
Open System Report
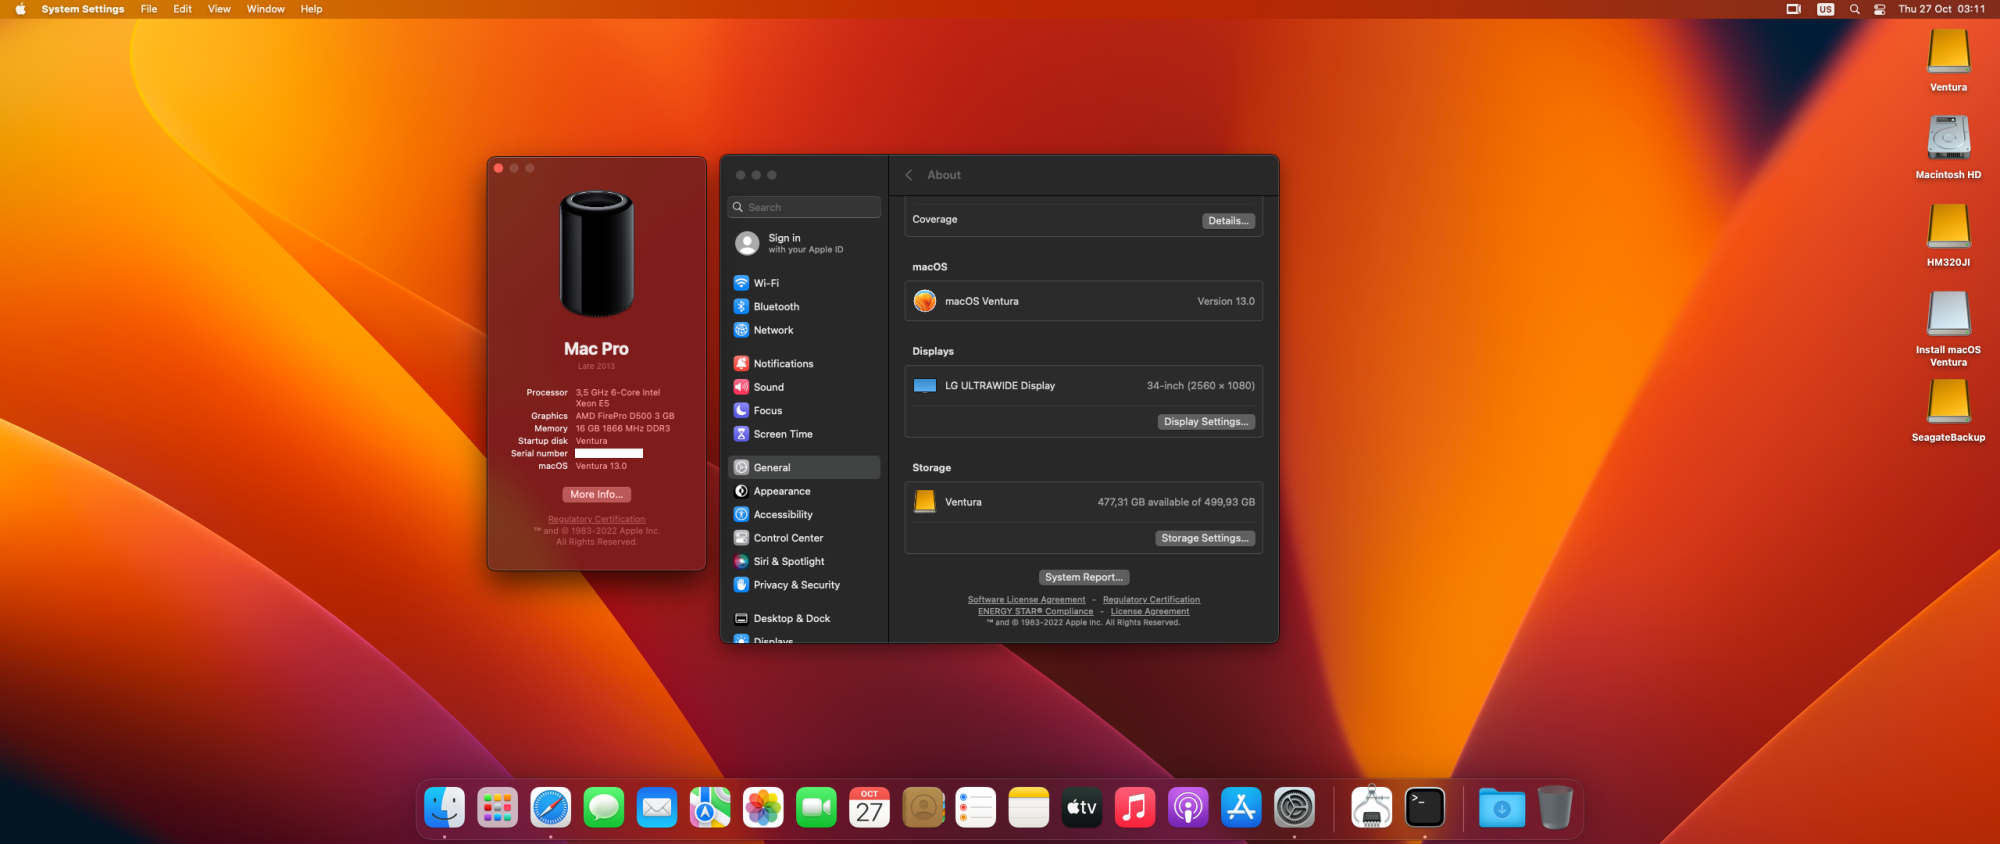1084,577
